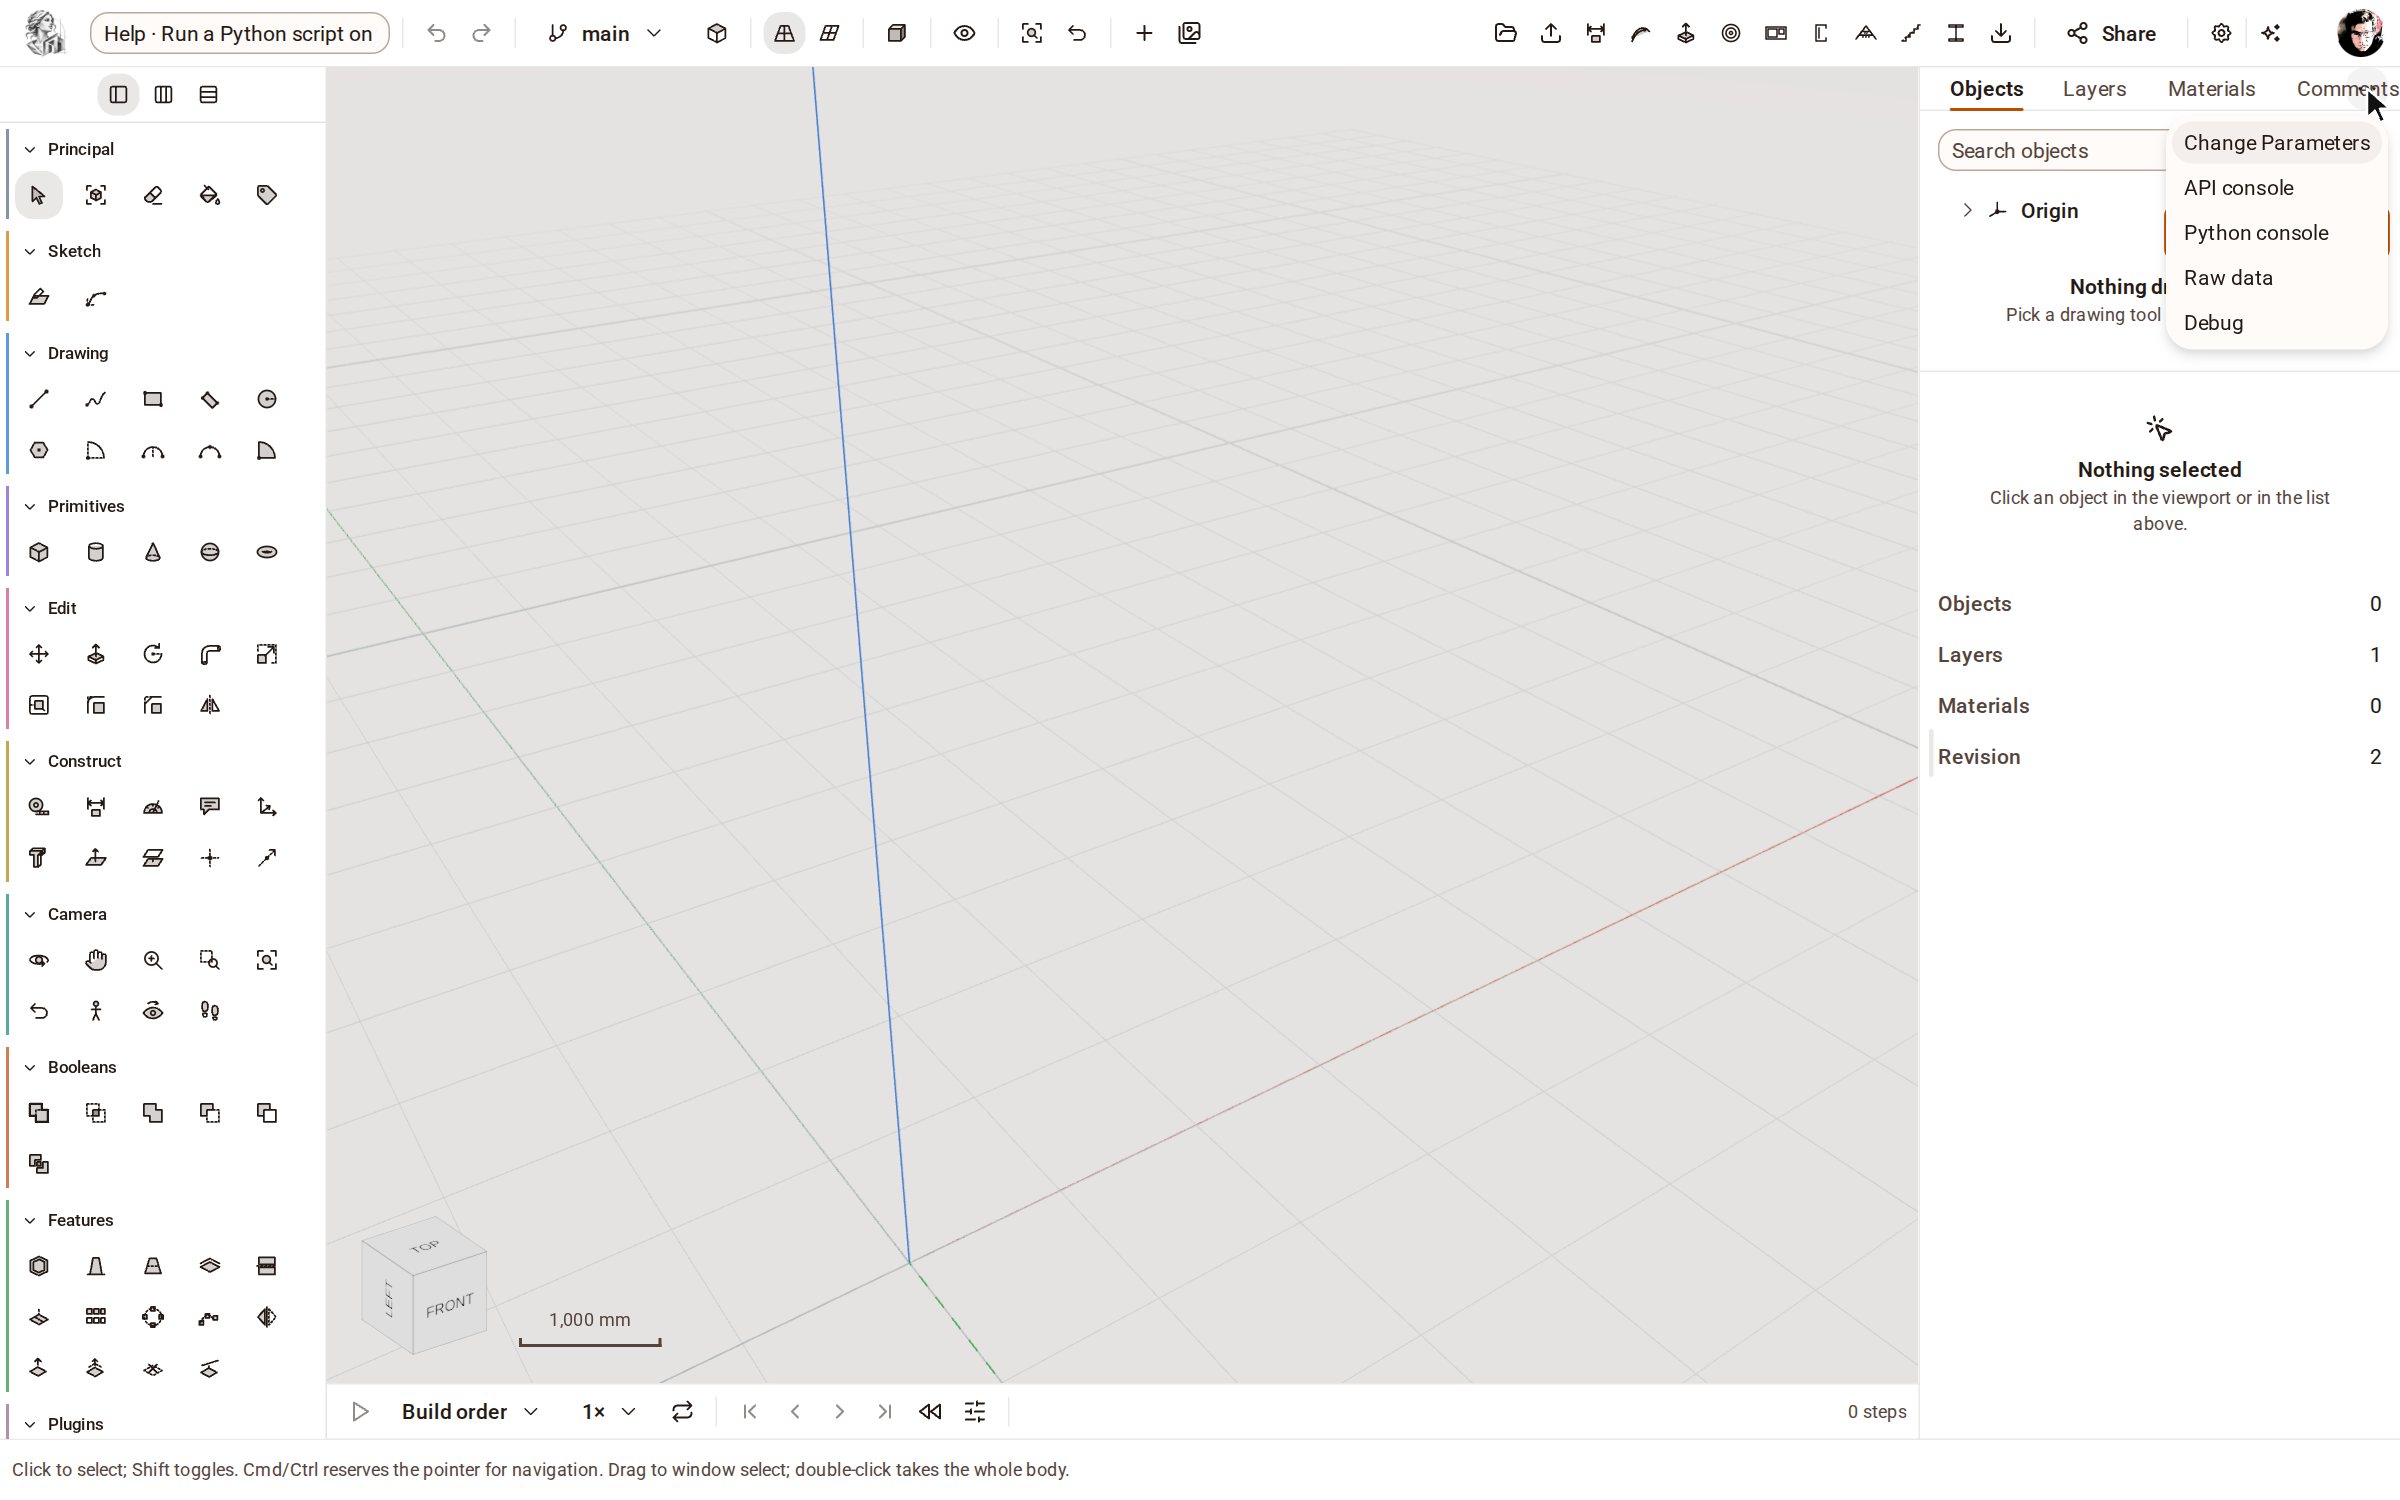2400x1500 pixels.
Task: Select the Rotate tool in Edit
Action: tap(153, 654)
